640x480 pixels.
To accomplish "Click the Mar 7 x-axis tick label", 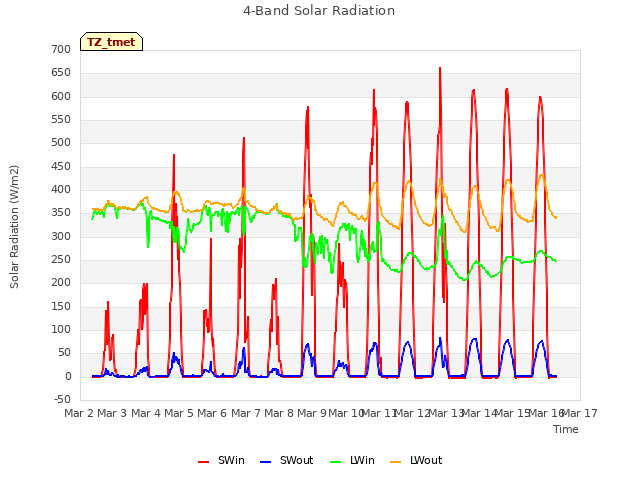I will click(246, 413).
